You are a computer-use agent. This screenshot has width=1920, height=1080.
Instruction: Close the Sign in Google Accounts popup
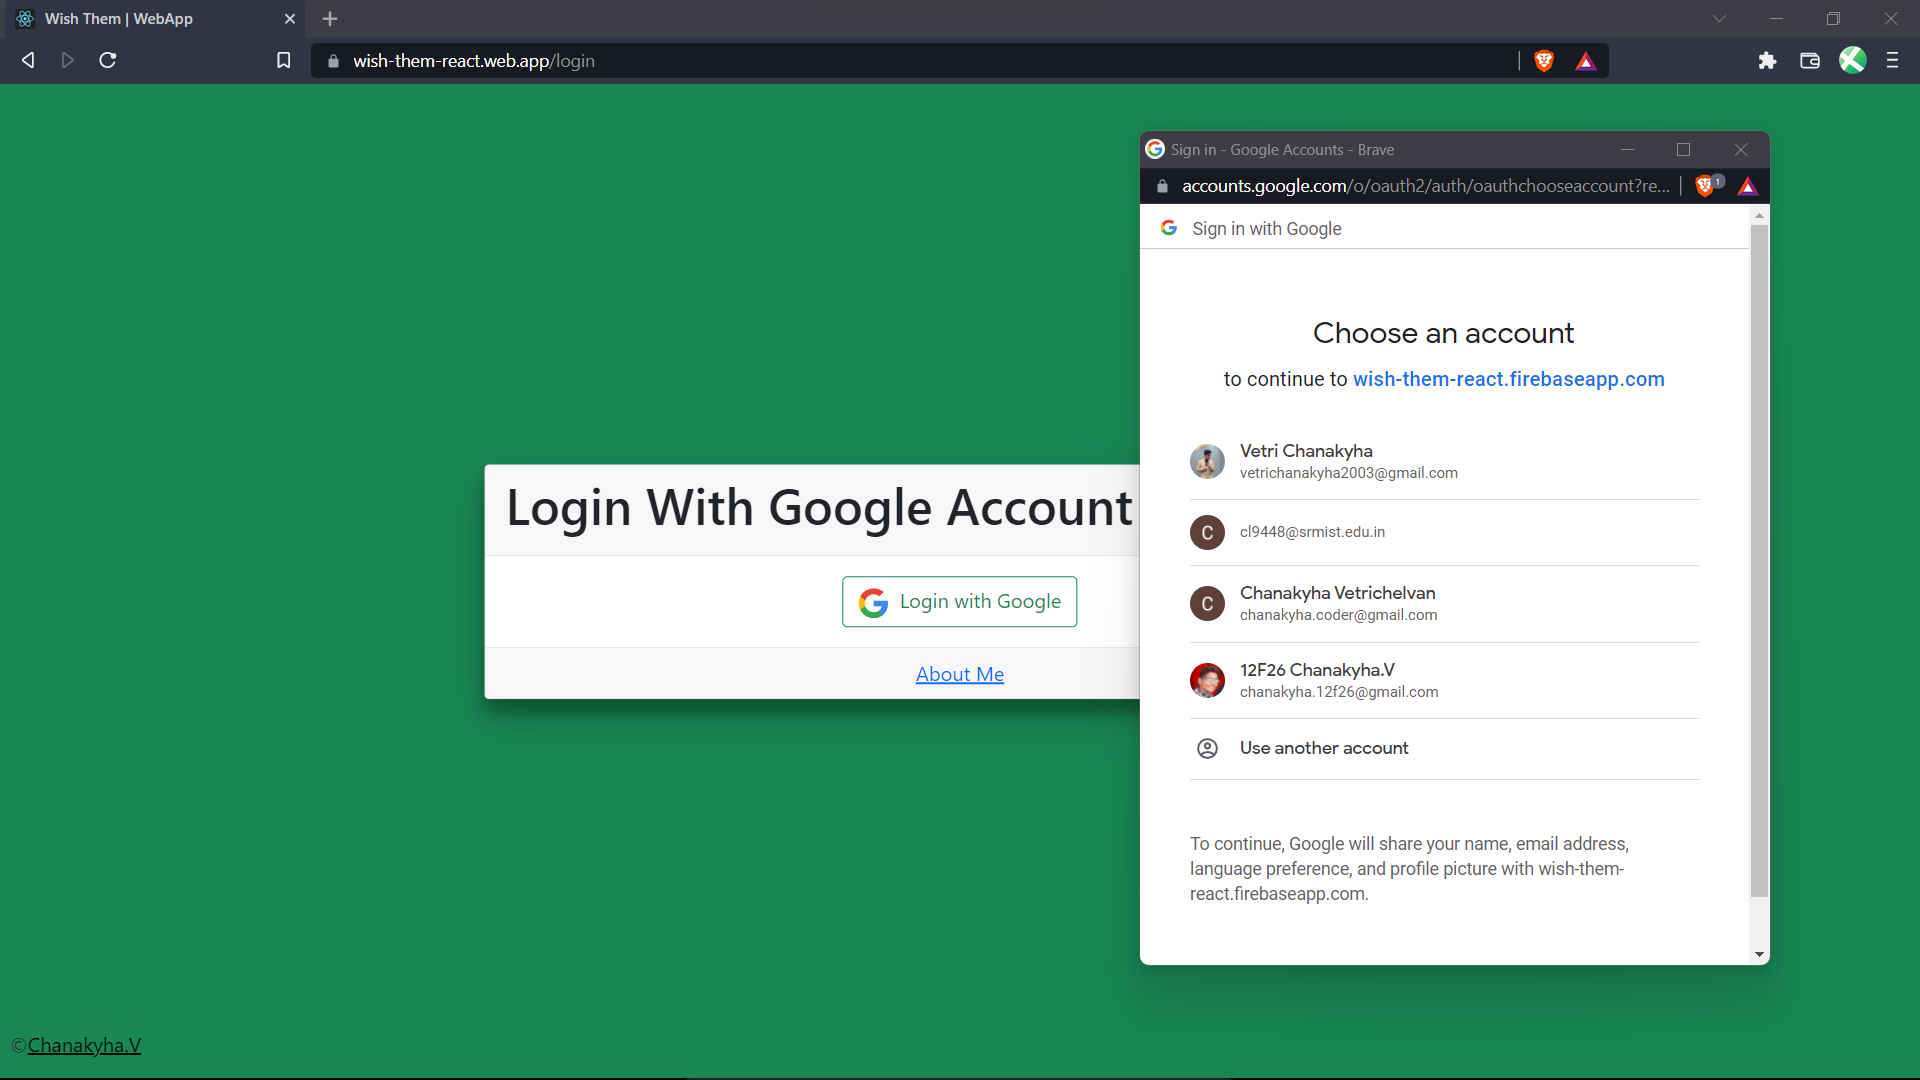coord(1741,150)
